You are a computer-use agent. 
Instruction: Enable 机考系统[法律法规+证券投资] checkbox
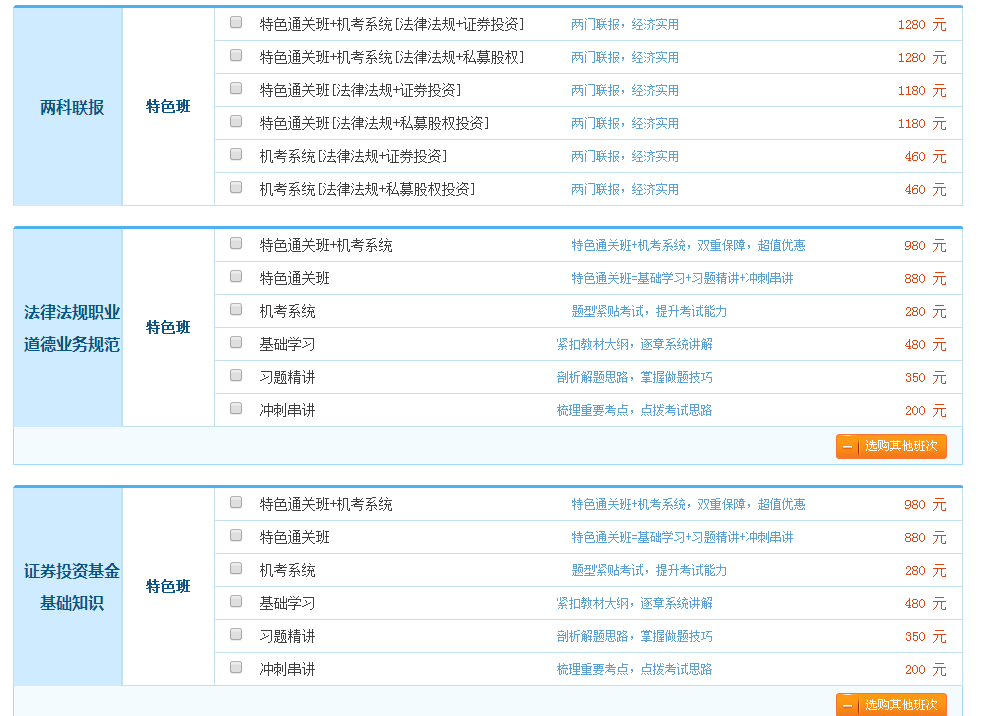236,155
